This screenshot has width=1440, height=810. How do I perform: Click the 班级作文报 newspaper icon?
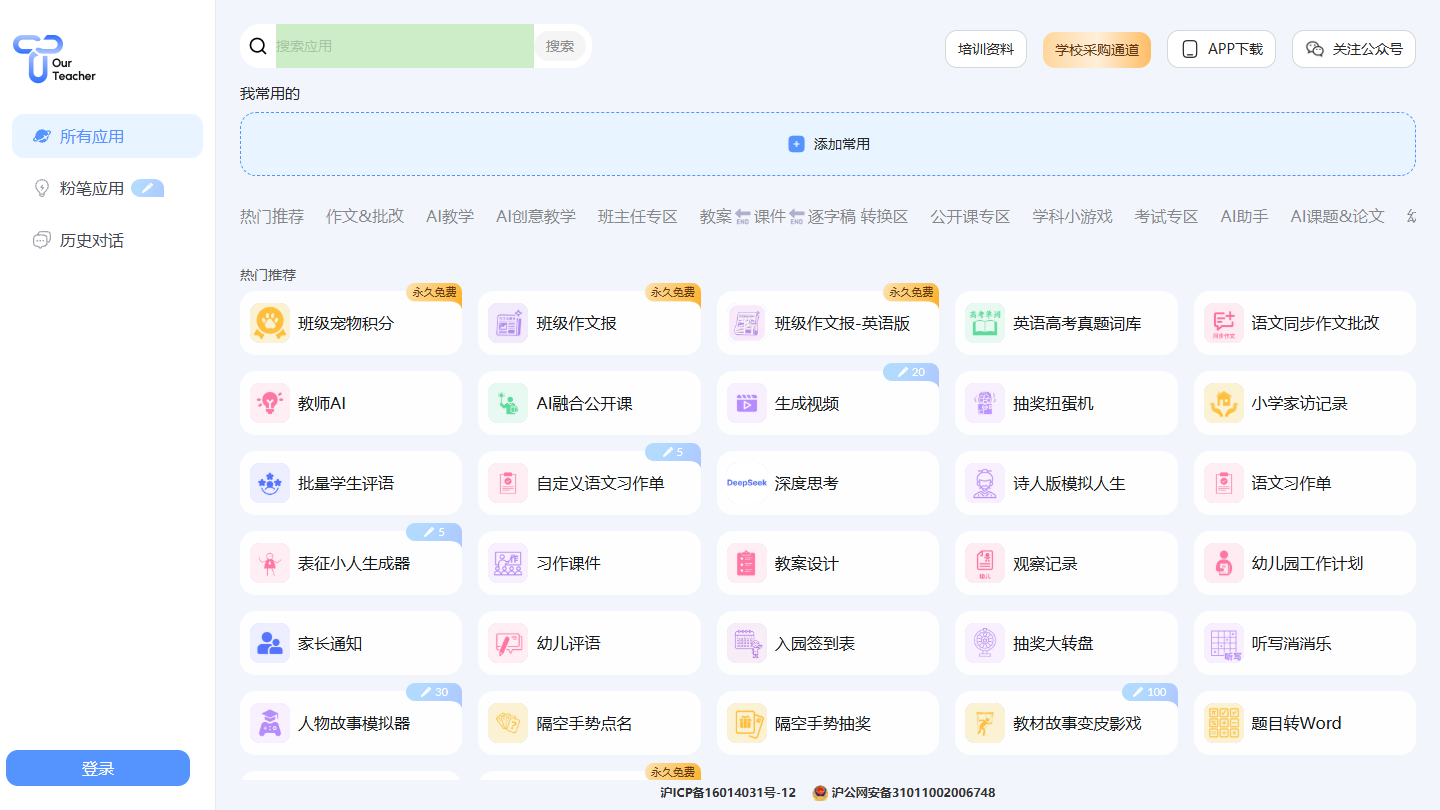(x=508, y=323)
